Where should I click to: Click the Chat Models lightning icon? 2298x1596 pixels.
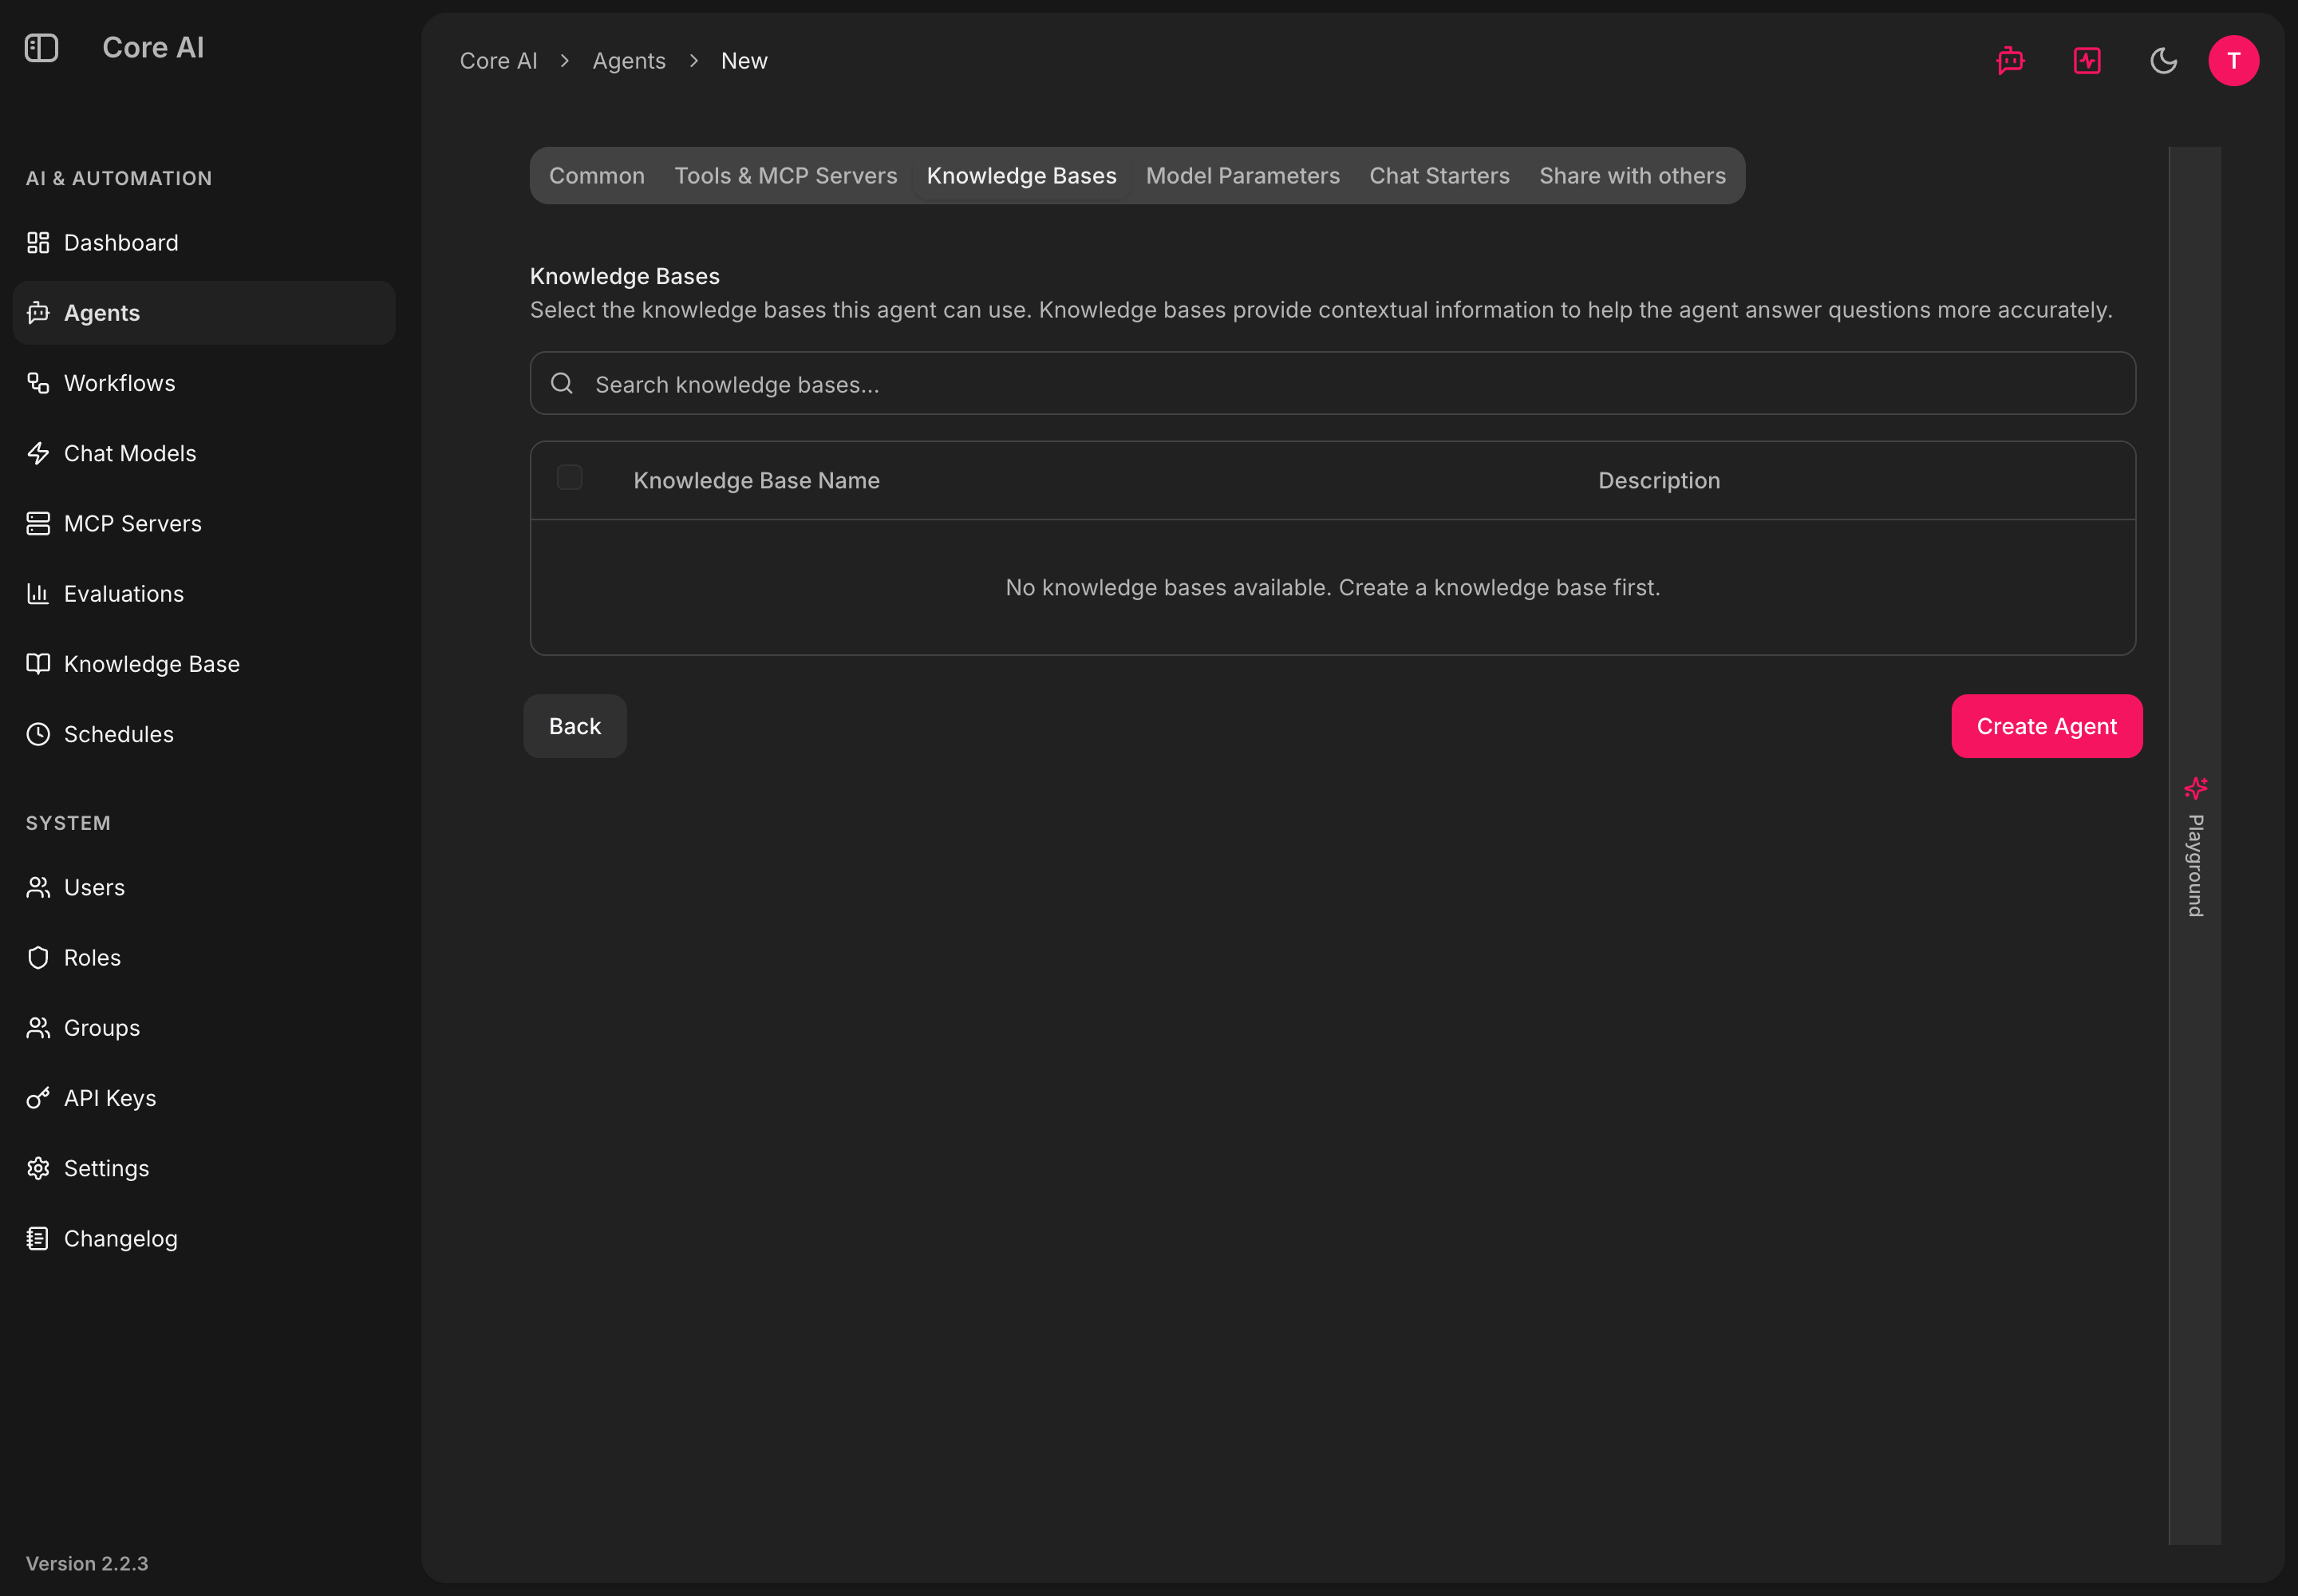pos(38,453)
